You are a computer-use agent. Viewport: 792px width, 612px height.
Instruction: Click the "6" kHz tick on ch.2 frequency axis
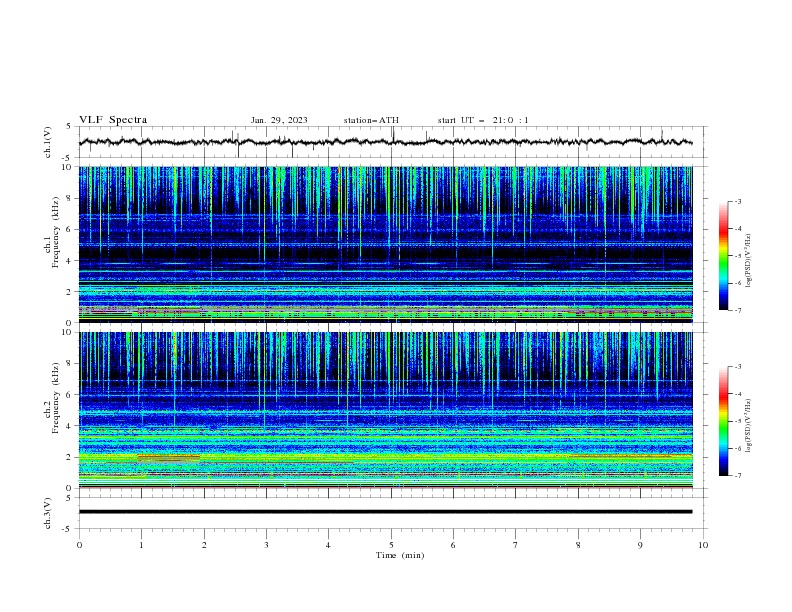click(x=69, y=394)
